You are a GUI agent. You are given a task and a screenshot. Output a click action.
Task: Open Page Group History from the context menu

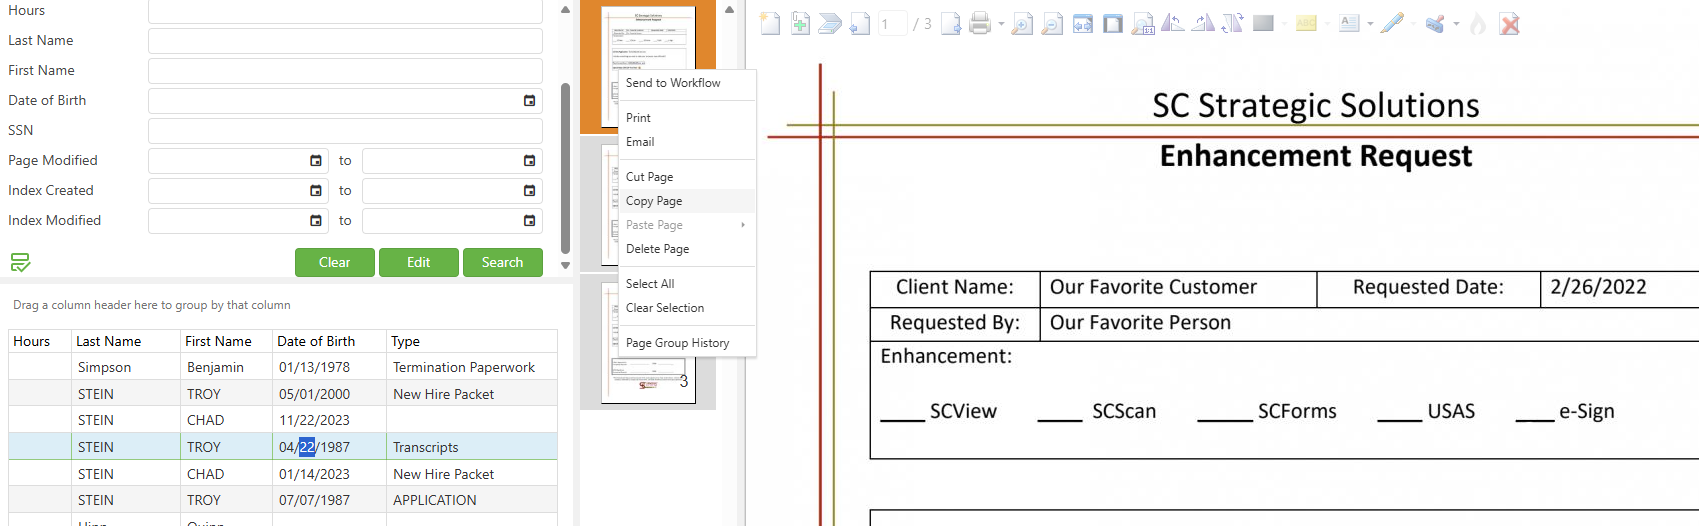tap(677, 343)
